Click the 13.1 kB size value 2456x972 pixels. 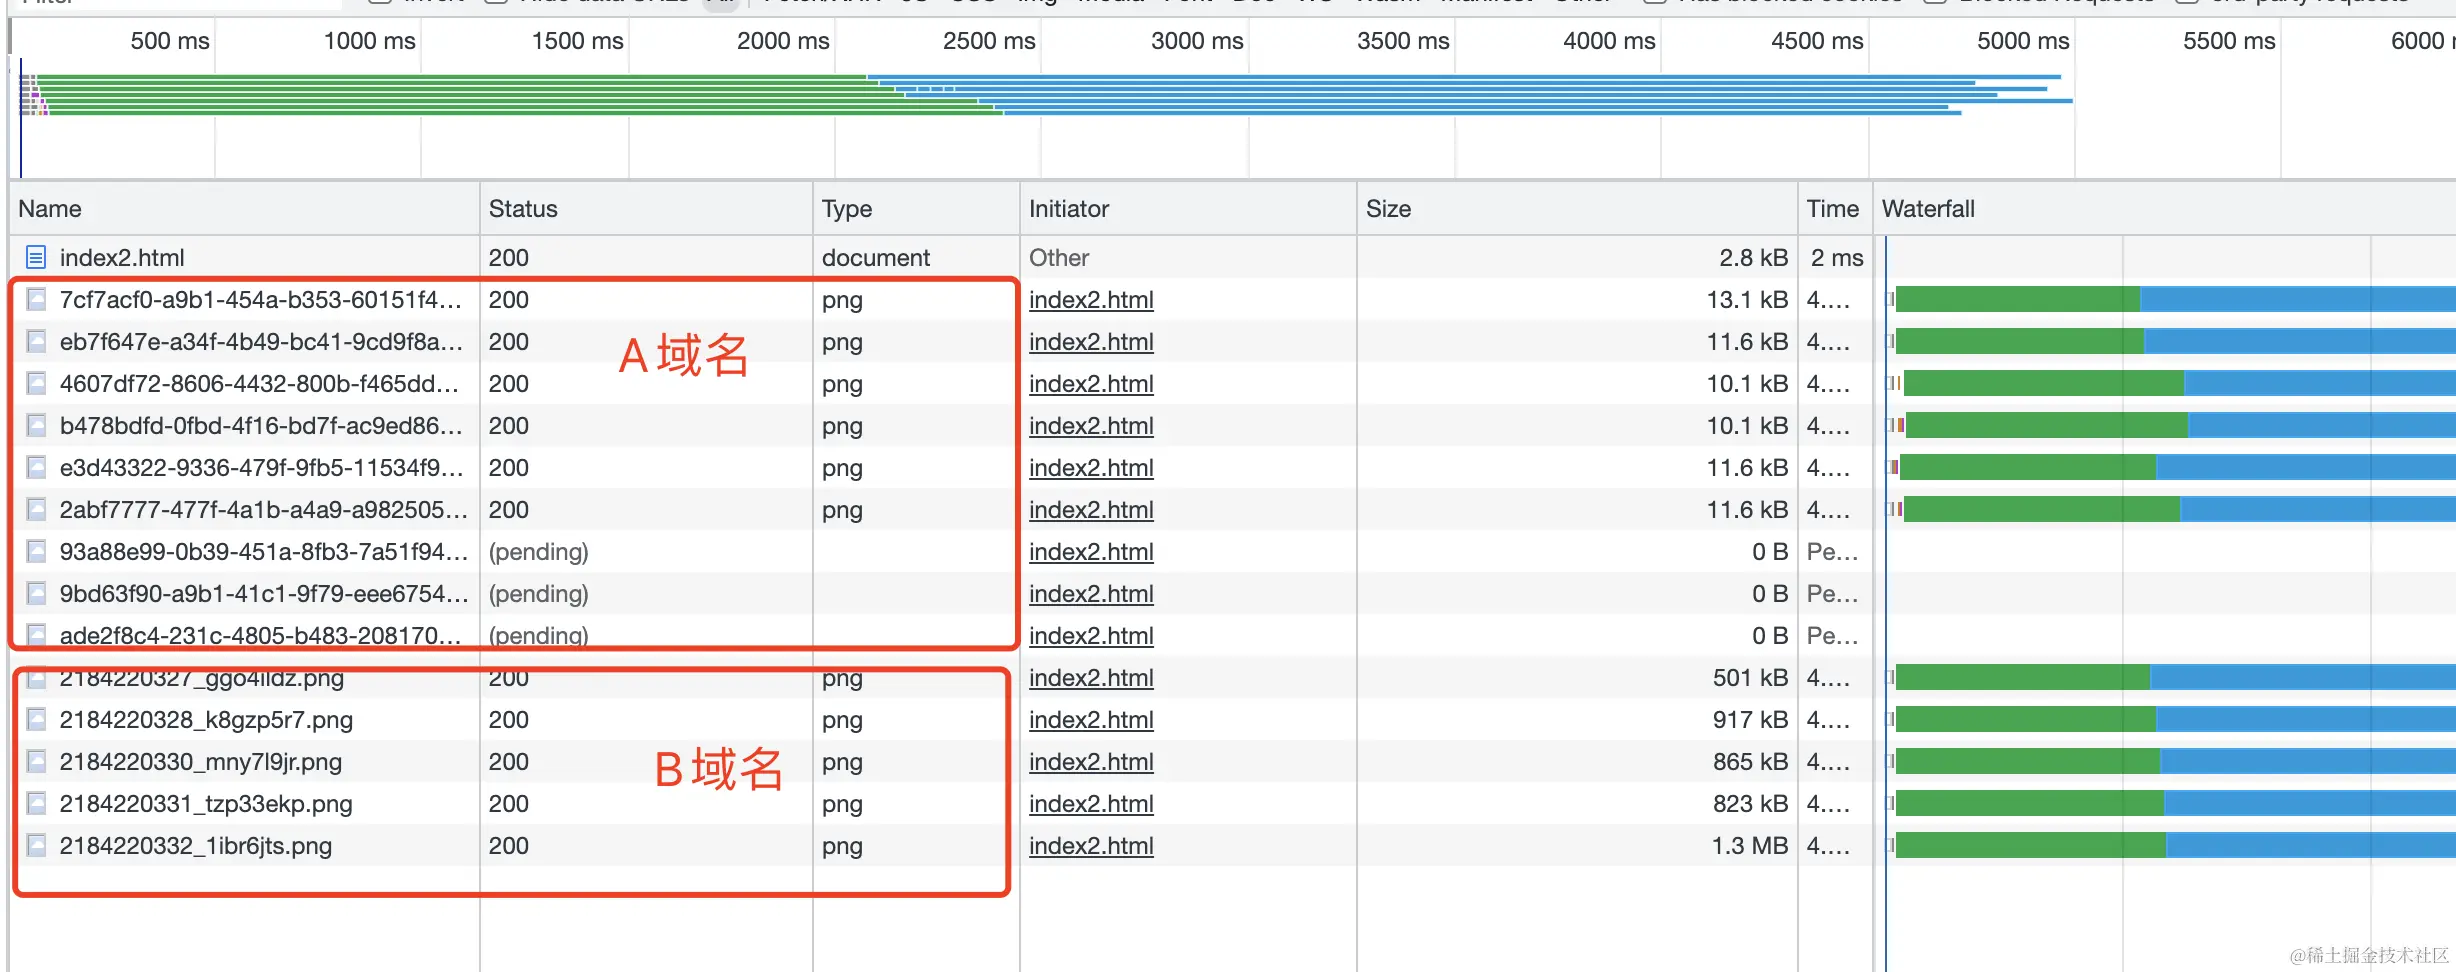click(x=1747, y=300)
